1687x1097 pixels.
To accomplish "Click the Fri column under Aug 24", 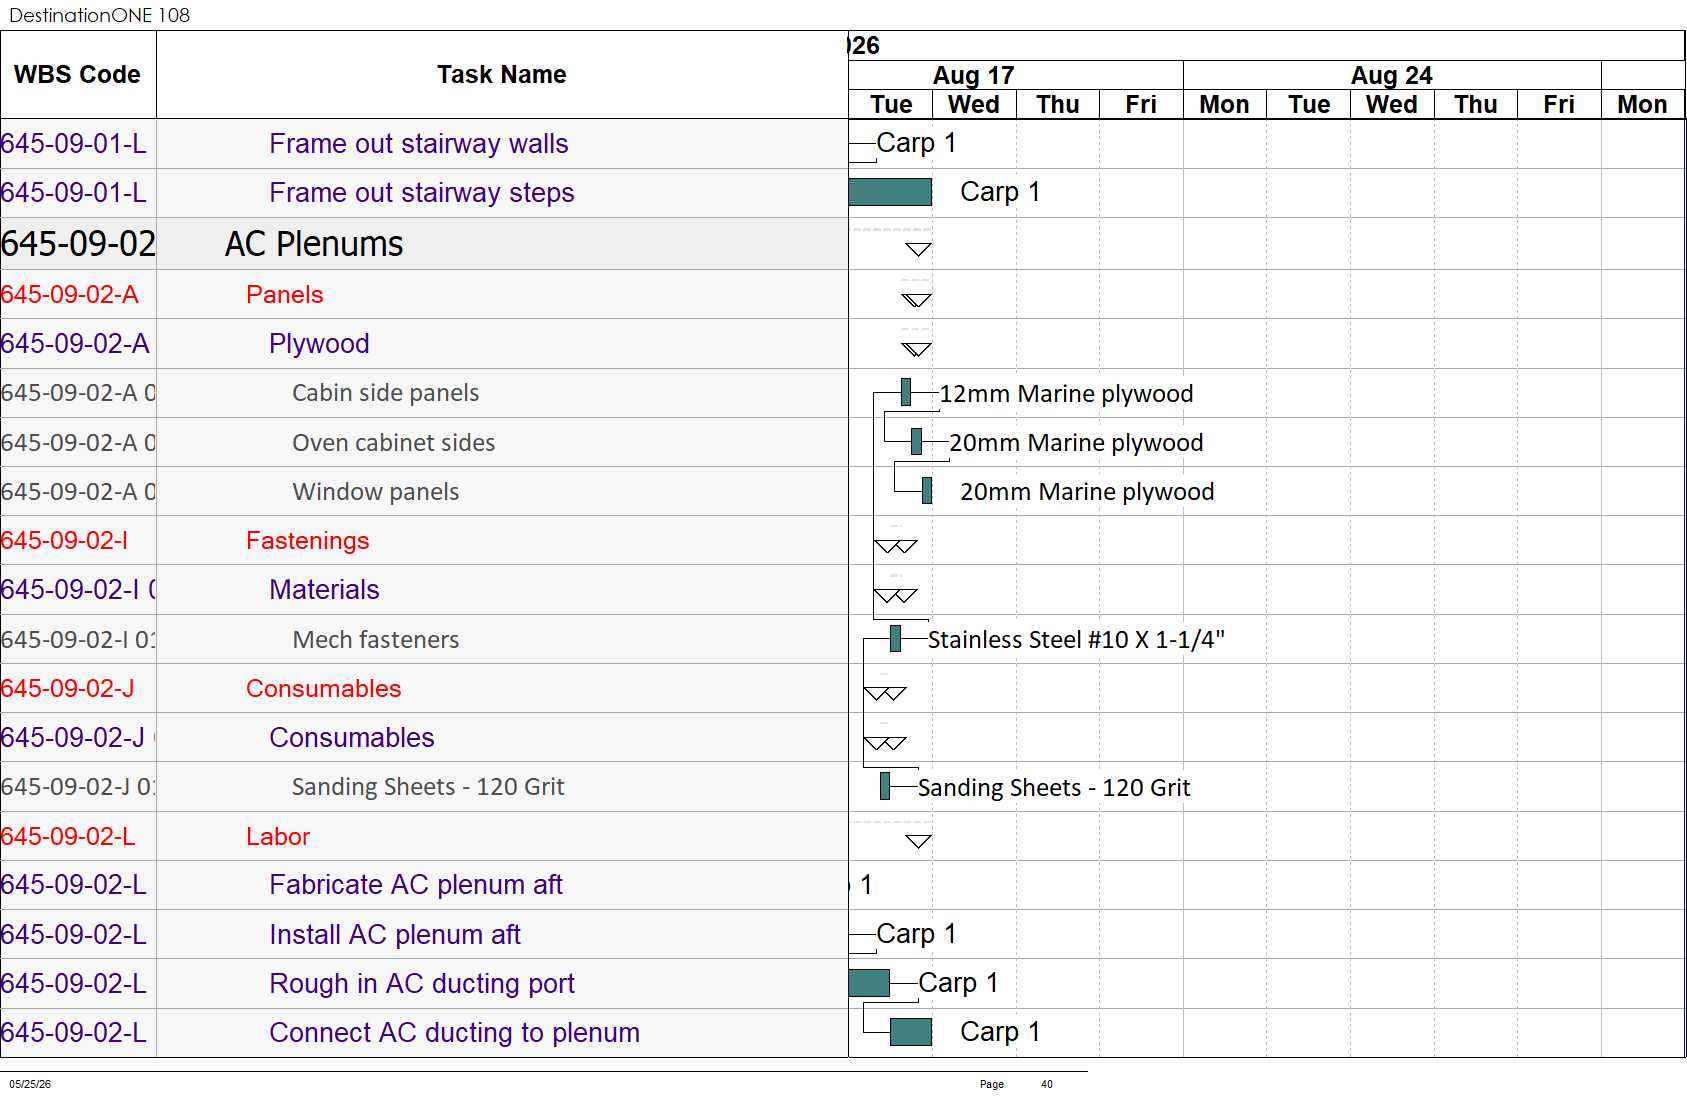I will pos(1559,105).
